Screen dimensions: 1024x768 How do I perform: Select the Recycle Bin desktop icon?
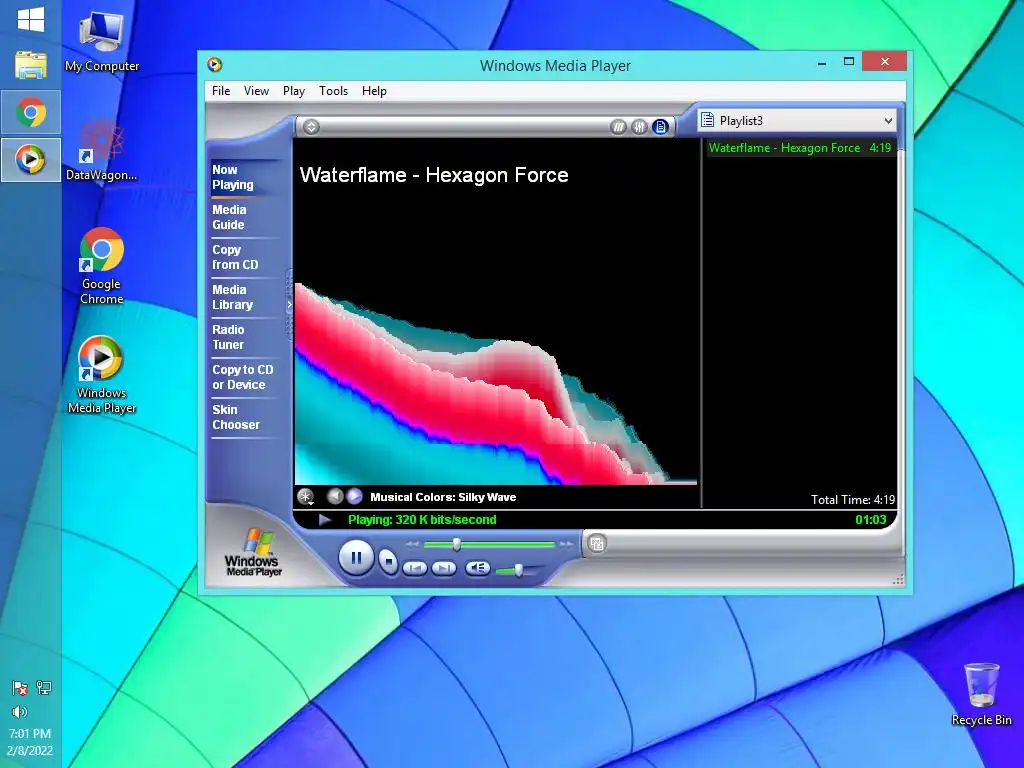[x=982, y=695]
